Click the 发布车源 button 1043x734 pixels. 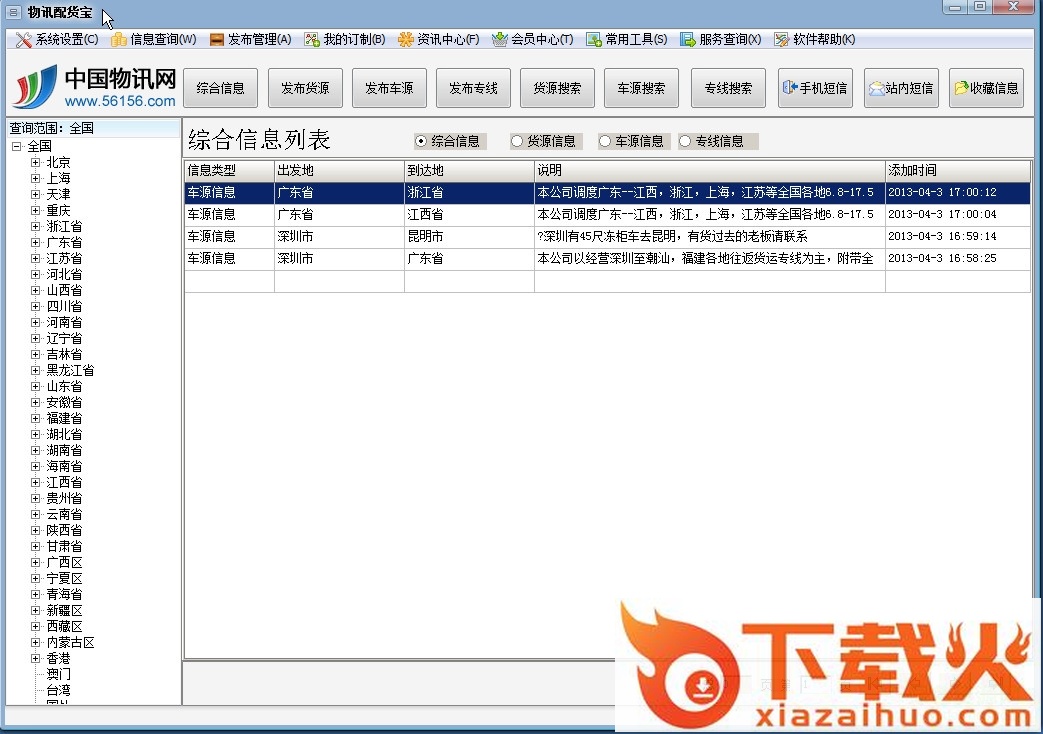[389, 88]
